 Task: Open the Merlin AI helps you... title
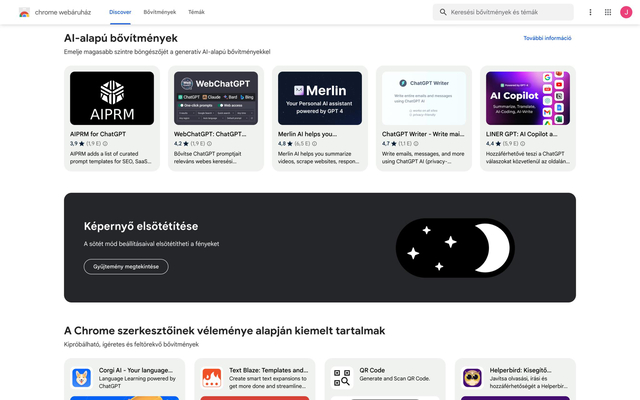tap(307, 134)
